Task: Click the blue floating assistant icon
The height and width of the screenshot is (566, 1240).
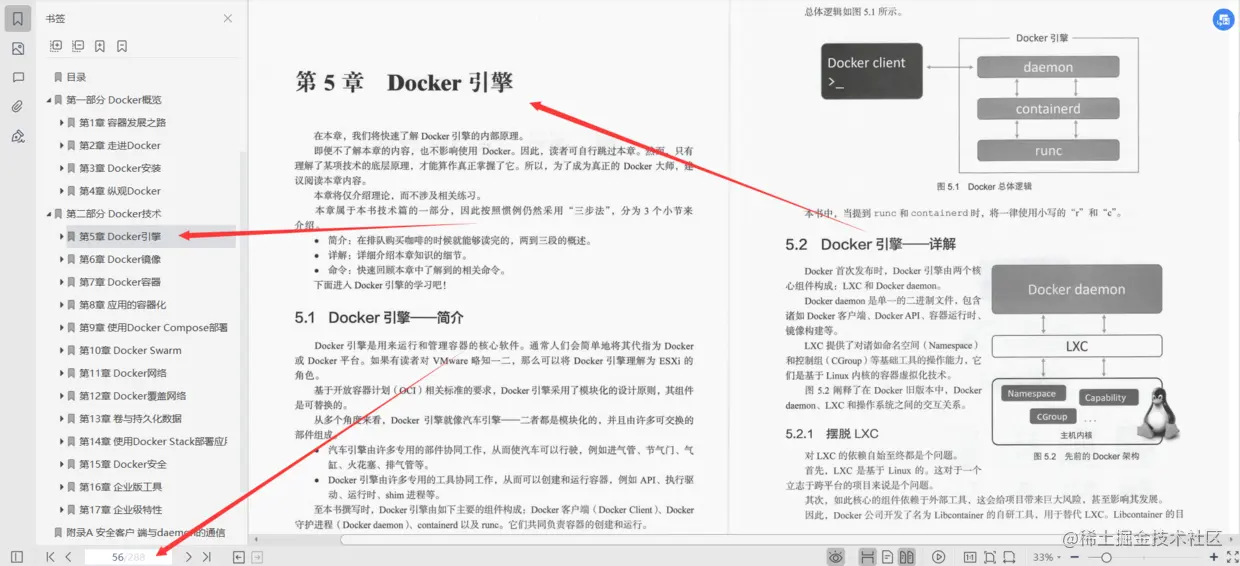Action: (x=1222, y=19)
